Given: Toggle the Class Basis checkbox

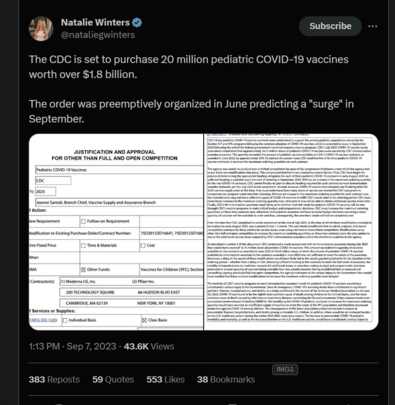Looking at the screenshot, I should point(144,320).
